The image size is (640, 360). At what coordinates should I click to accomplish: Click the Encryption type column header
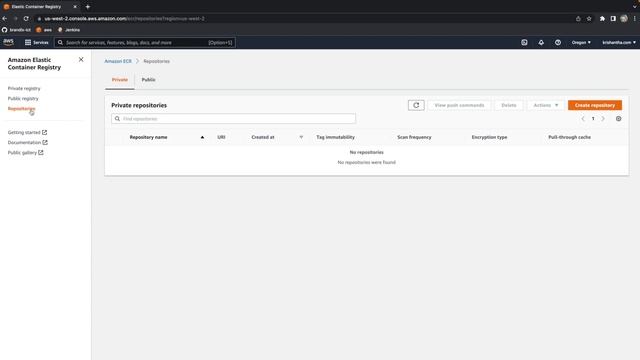pos(489,137)
